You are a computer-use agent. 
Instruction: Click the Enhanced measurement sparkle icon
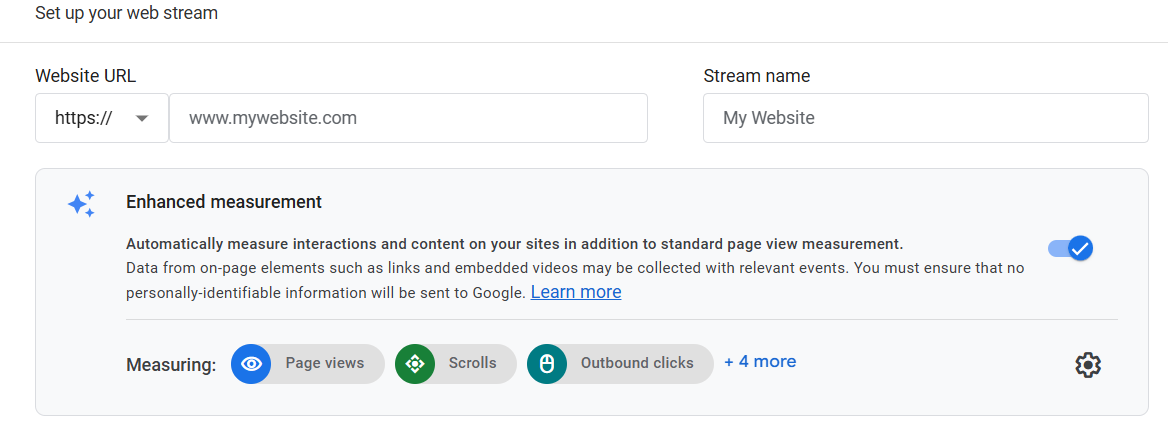point(81,204)
